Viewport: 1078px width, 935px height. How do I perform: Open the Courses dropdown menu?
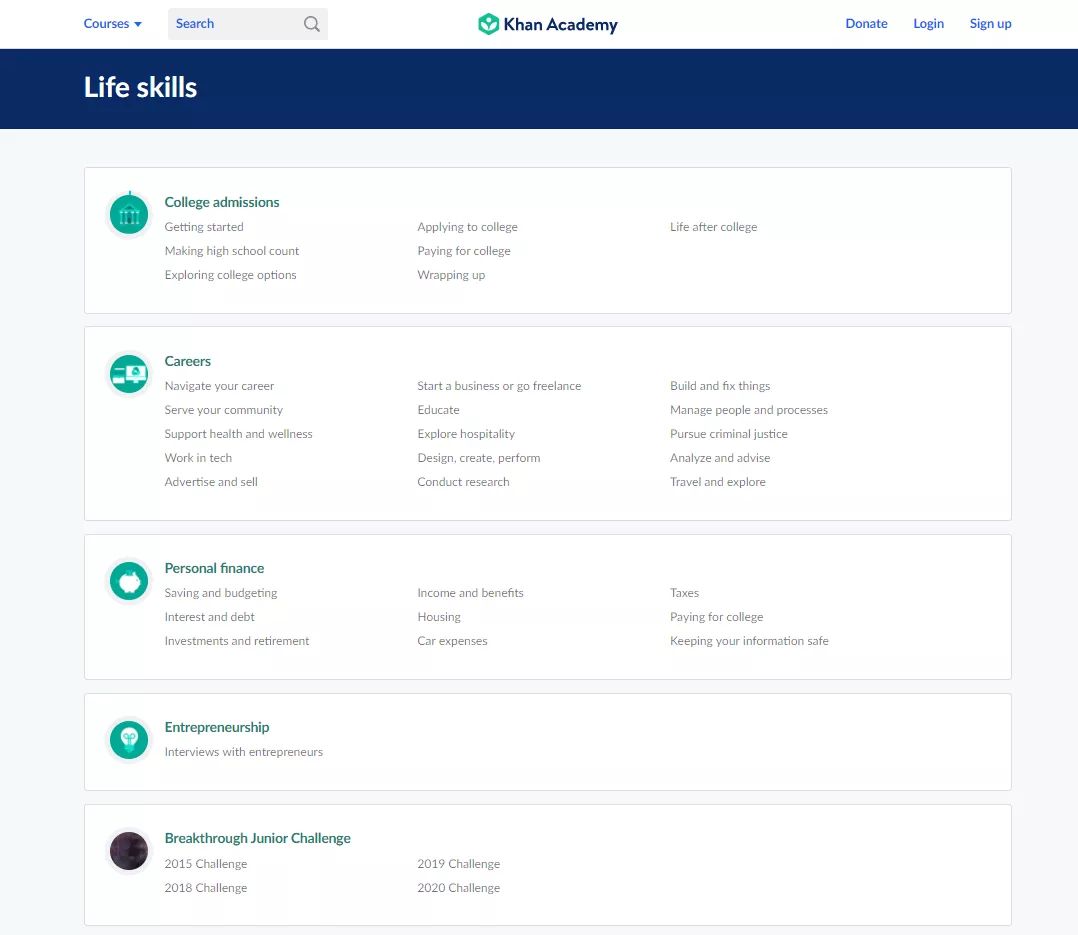pos(113,23)
